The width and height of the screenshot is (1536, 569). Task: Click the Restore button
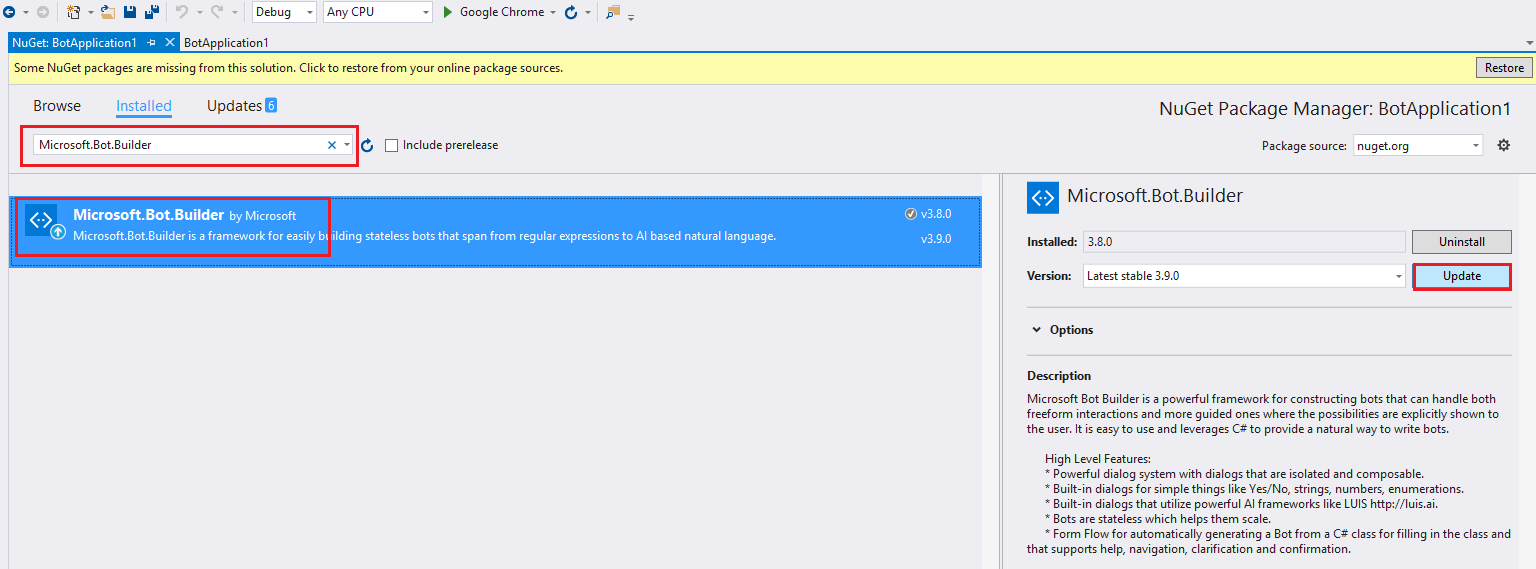point(1504,68)
